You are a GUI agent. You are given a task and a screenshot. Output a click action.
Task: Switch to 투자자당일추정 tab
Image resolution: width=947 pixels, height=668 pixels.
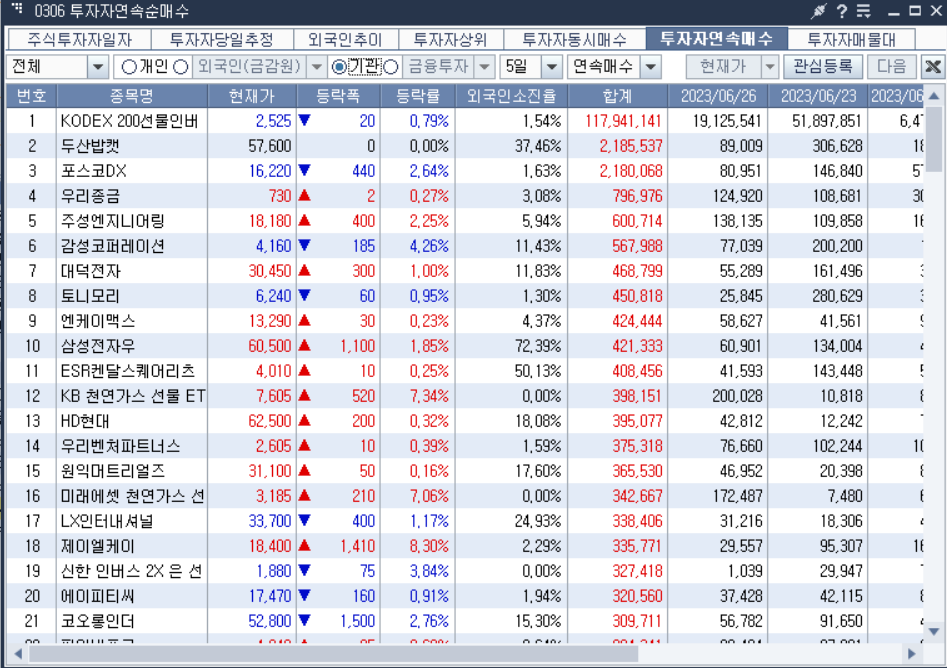click(x=222, y=40)
